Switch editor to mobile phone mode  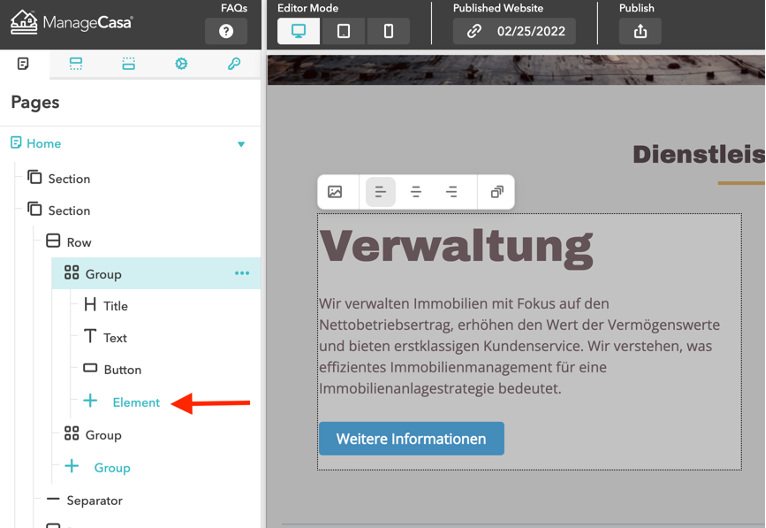388,31
